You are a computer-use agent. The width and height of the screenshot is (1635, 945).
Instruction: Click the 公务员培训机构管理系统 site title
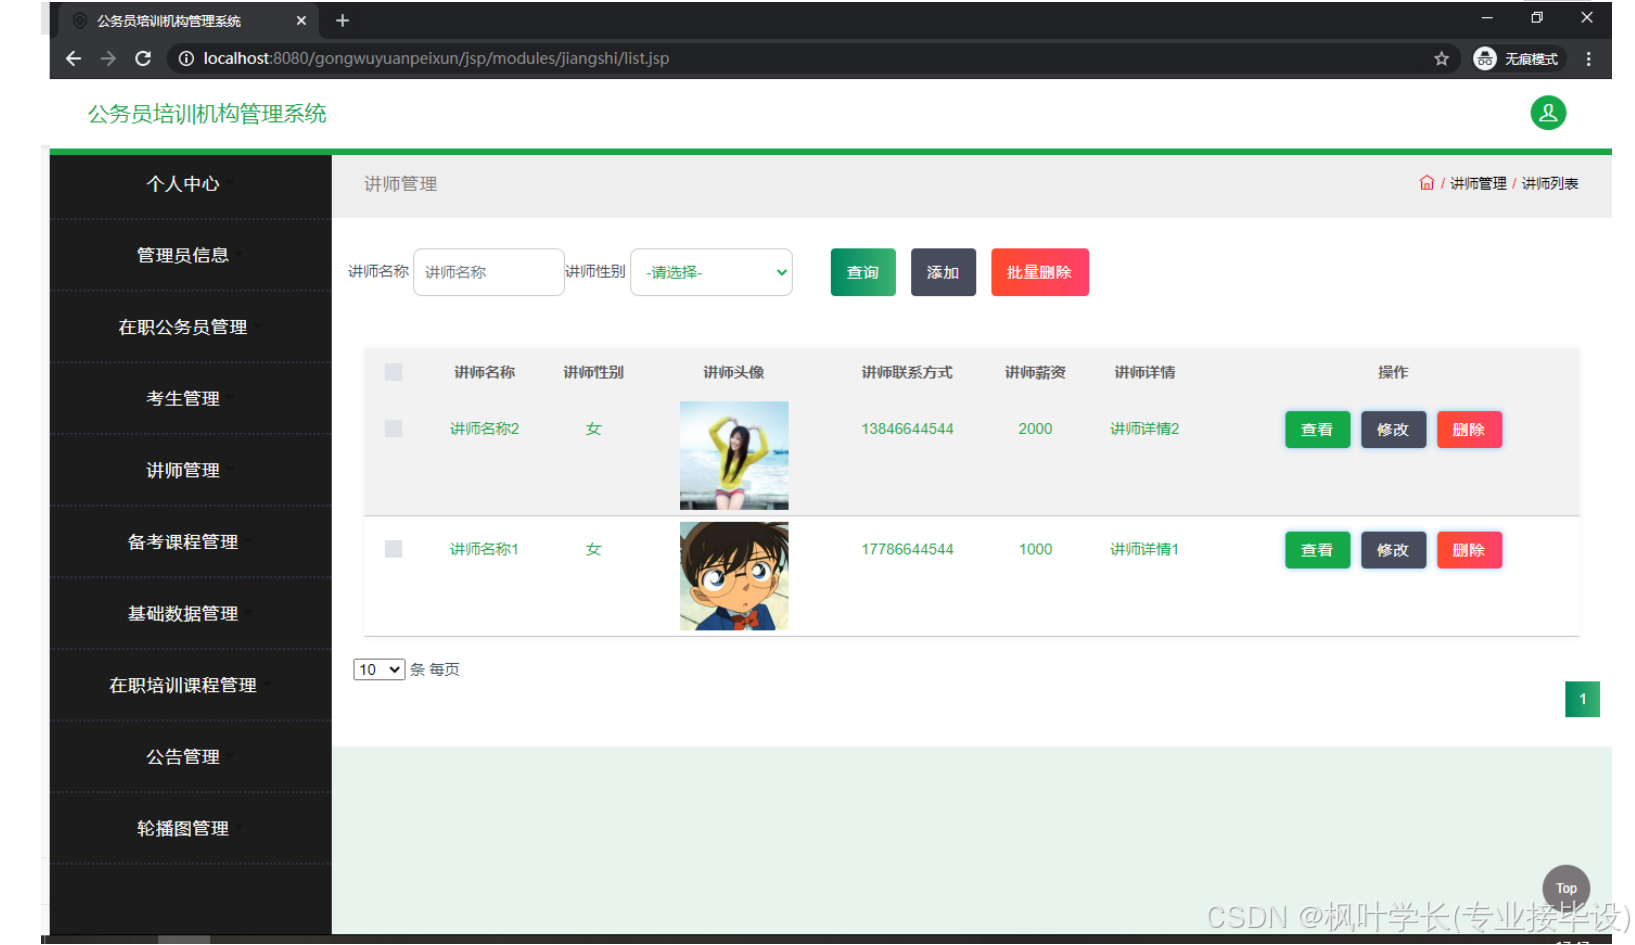click(207, 114)
